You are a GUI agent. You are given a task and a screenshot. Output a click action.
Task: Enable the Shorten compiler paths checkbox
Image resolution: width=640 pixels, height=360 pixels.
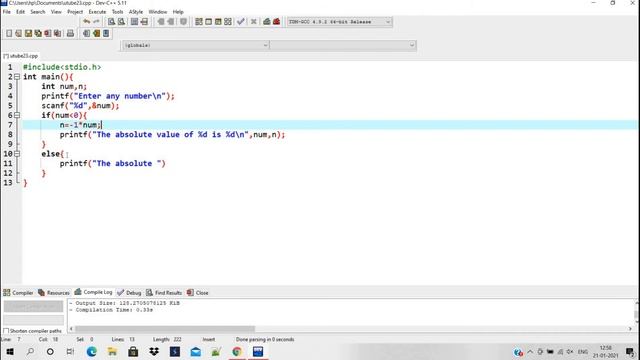[x=6, y=331]
